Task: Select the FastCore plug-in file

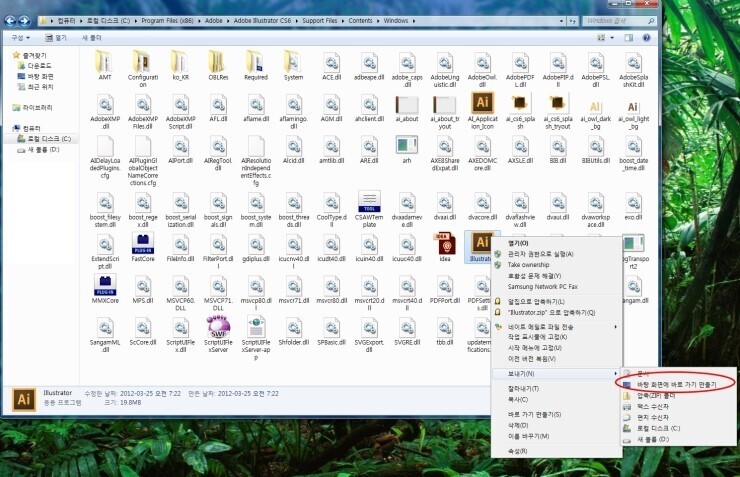Action: [x=142, y=245]
